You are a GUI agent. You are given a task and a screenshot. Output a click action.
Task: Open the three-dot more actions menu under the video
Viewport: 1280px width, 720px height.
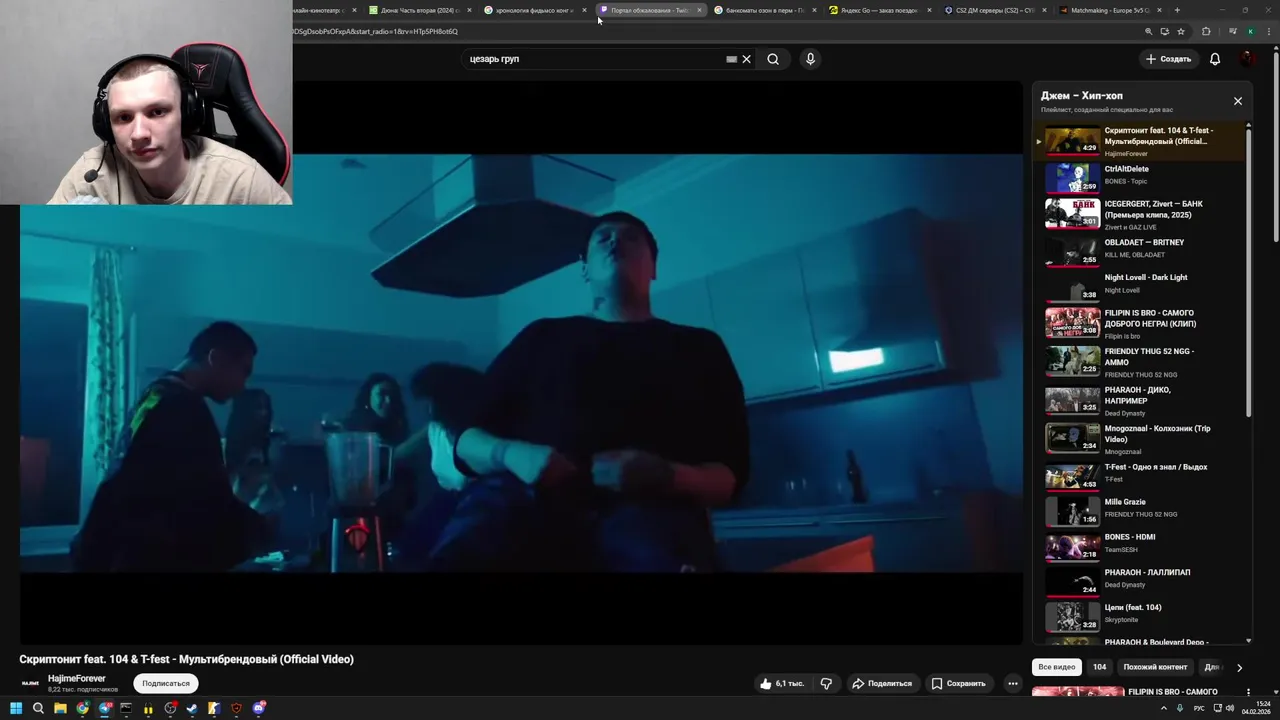click(x=1013, y=684)
